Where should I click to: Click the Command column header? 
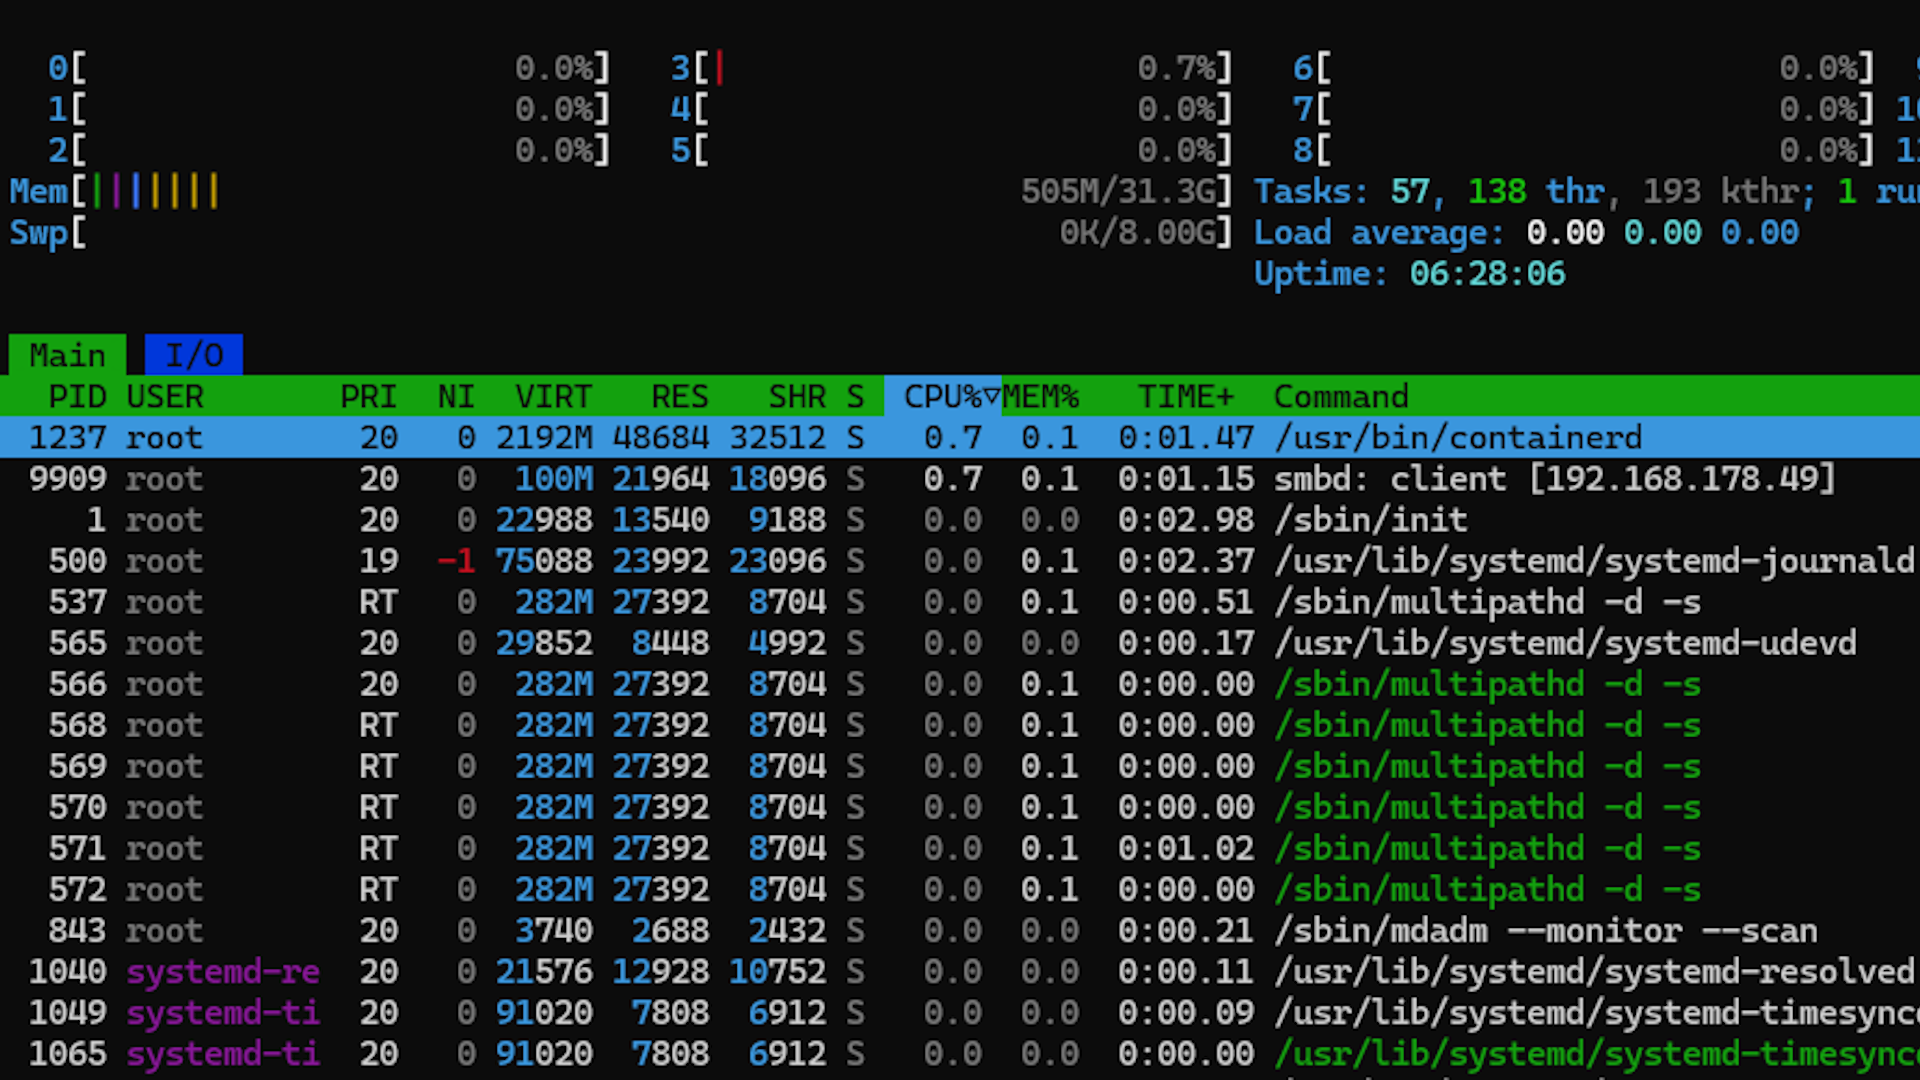[x=1340, y=397]
